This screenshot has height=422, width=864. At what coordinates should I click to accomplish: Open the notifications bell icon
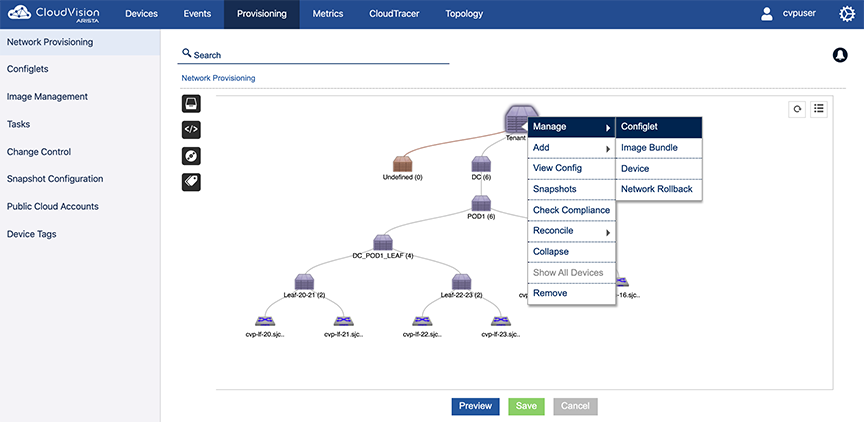point(840,55)
